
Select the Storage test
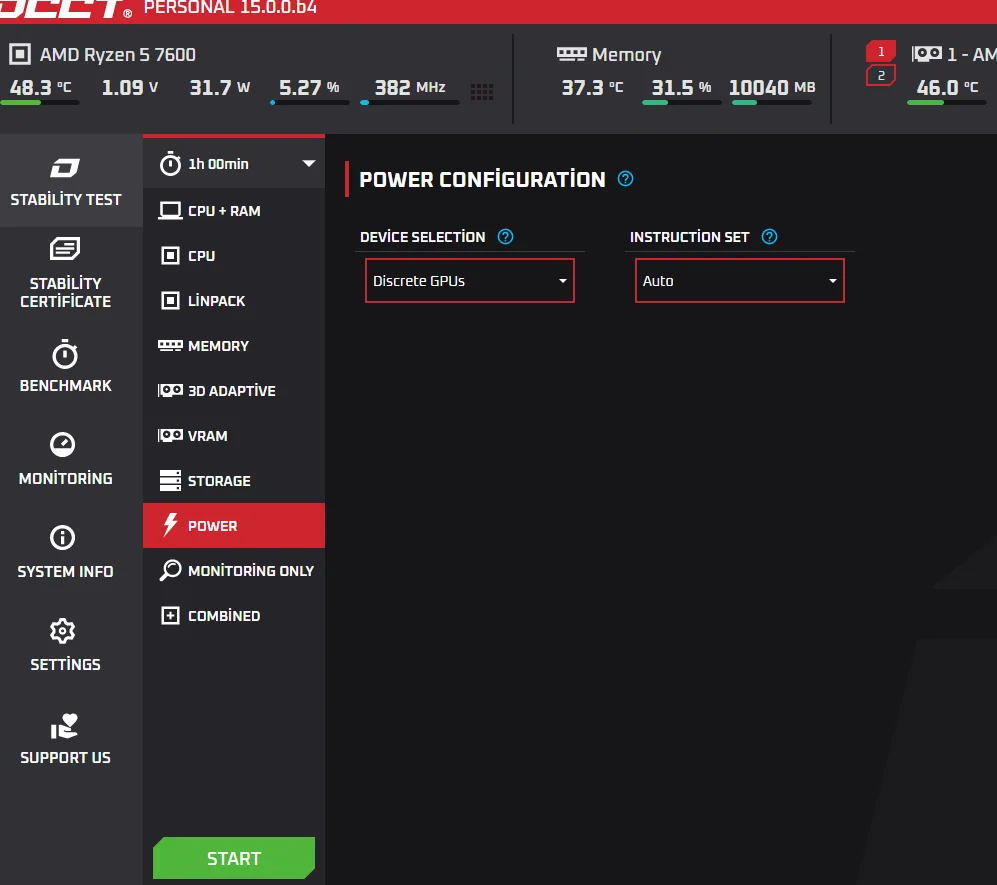(234, 481)
